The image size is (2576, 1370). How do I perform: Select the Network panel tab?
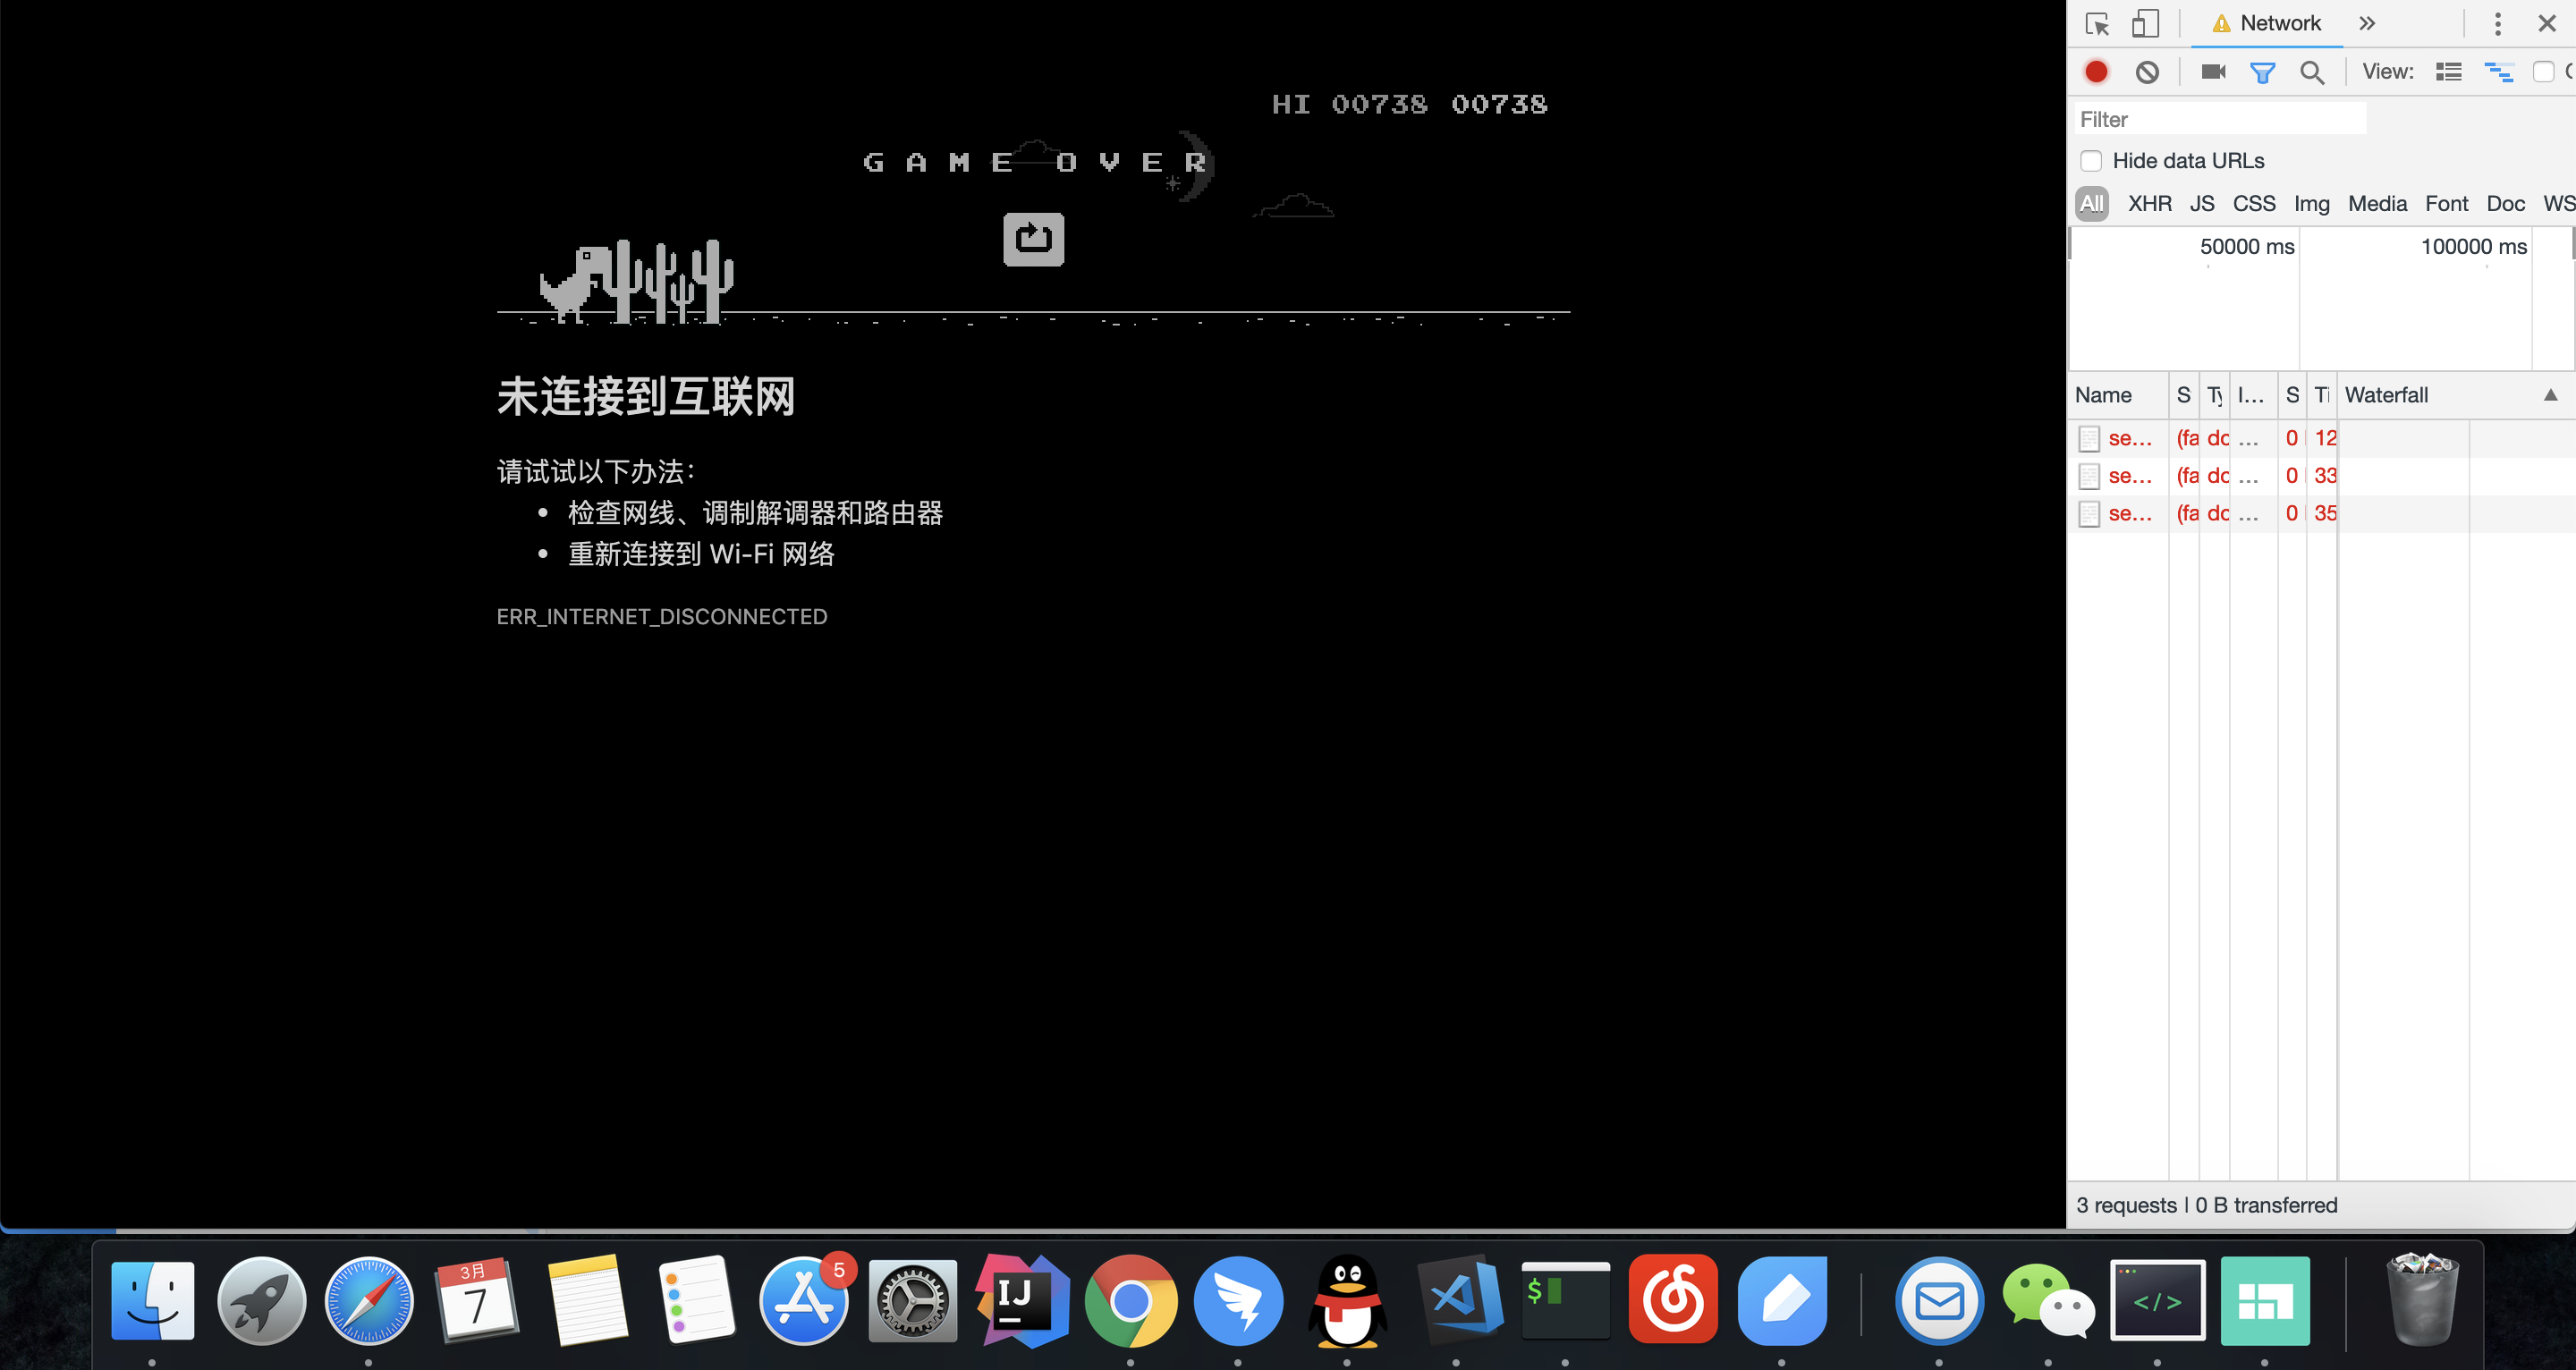(2279, 23)
